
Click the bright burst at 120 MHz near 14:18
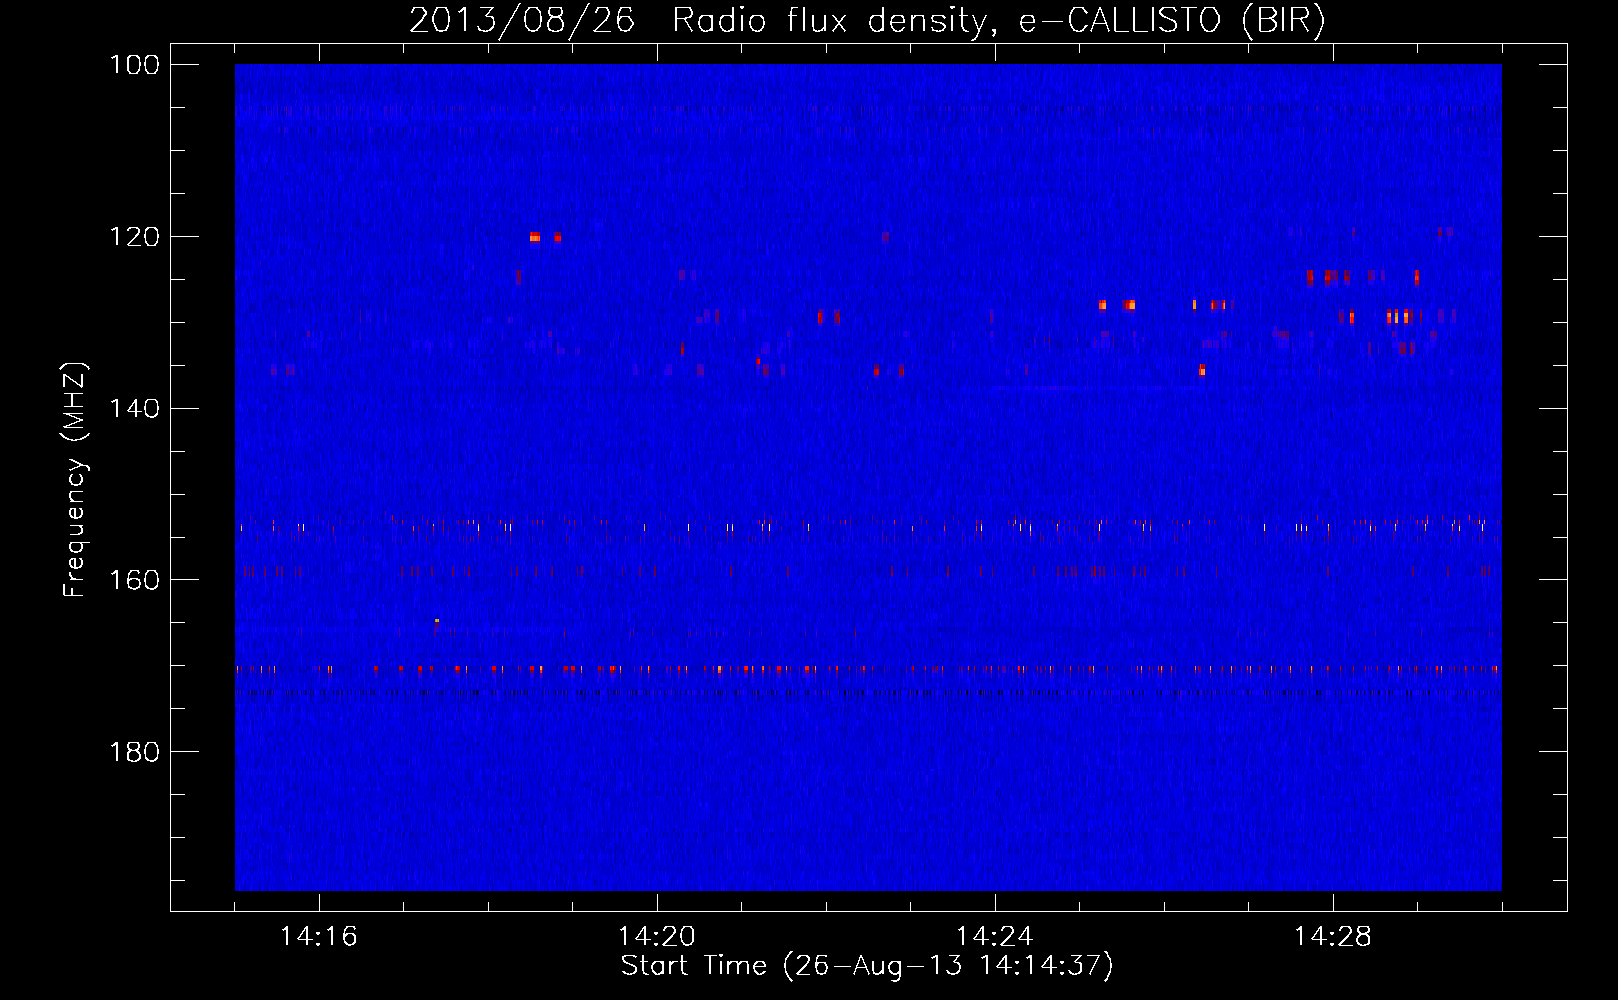[x=535, y=237]
